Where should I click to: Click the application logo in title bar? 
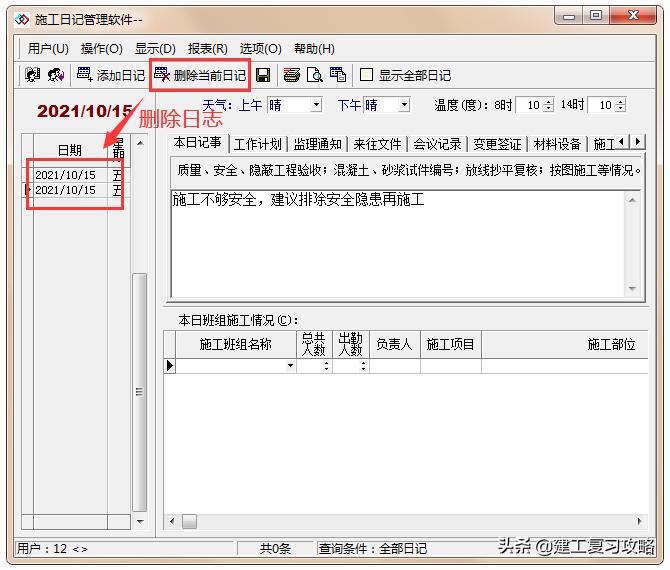point(22,19)
